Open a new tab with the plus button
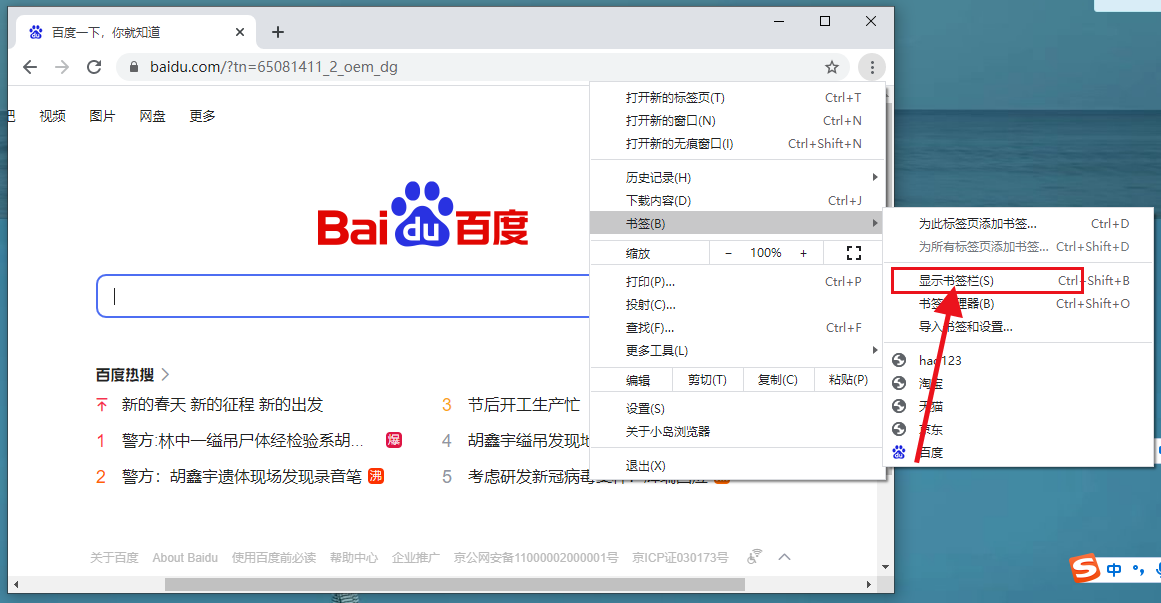Viewport: 1161px width, 603px height. coord(278,32)
